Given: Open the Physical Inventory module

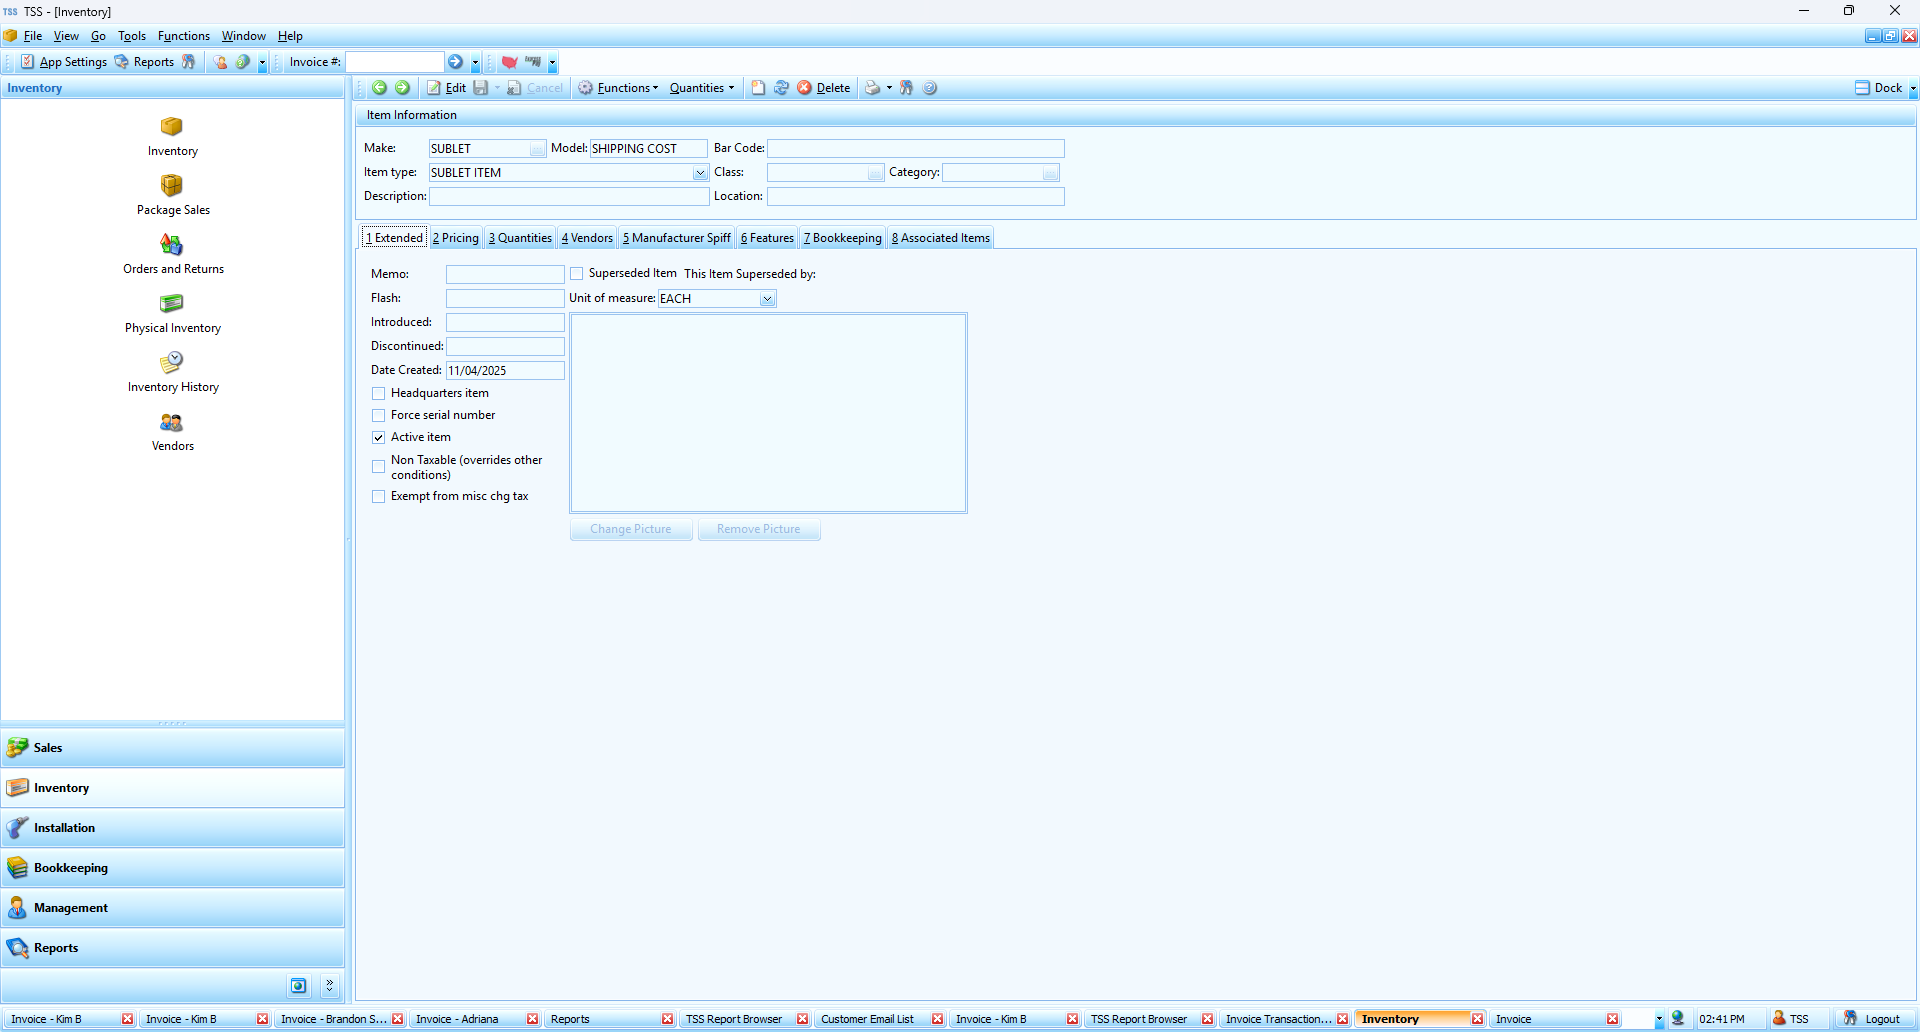Looking at the screenshot, I should pyautogui.click(x=172, y=304).
